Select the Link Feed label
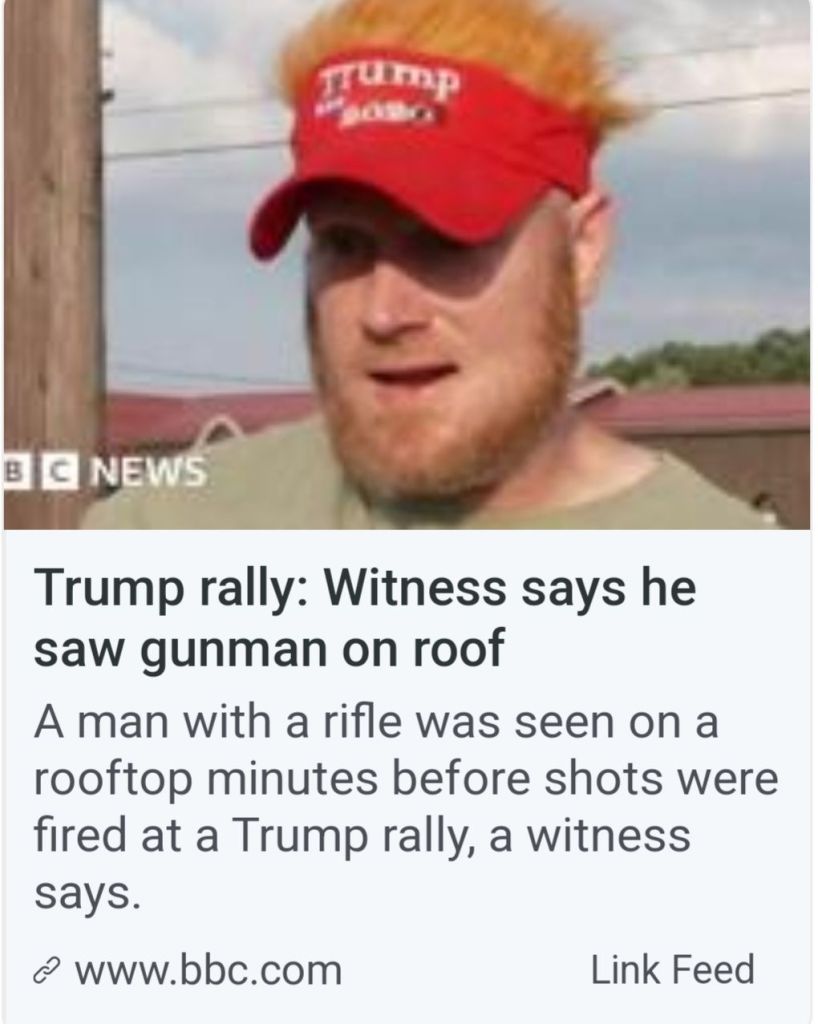 coord(672,970)
